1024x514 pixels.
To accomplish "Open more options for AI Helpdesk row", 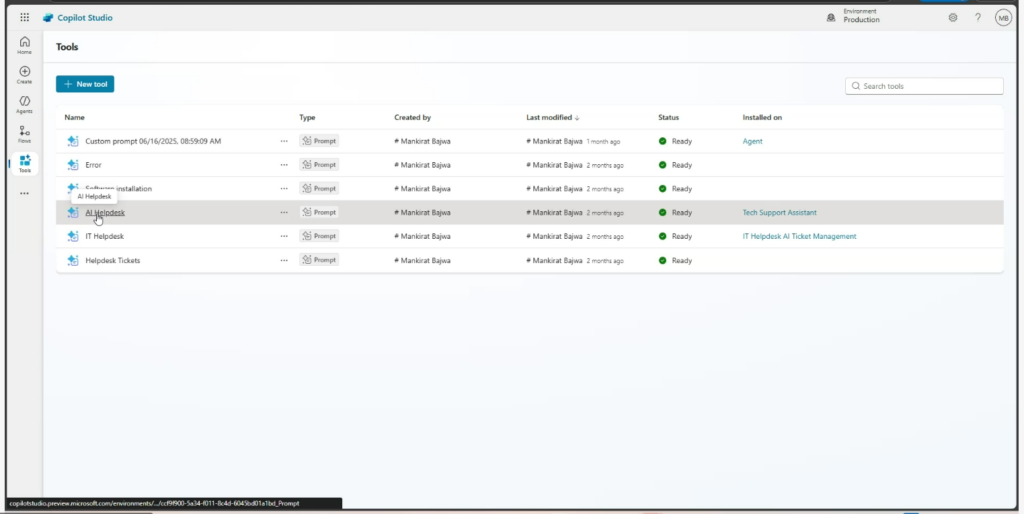I will pyautogui.click(x=284, y=212).
